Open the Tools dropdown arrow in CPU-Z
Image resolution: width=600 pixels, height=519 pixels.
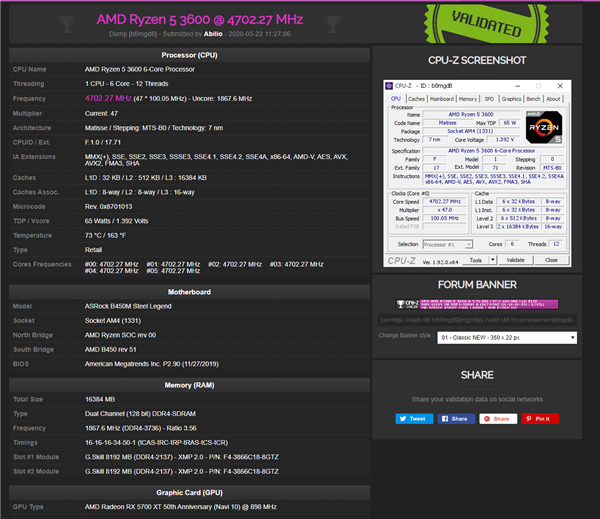492,259
